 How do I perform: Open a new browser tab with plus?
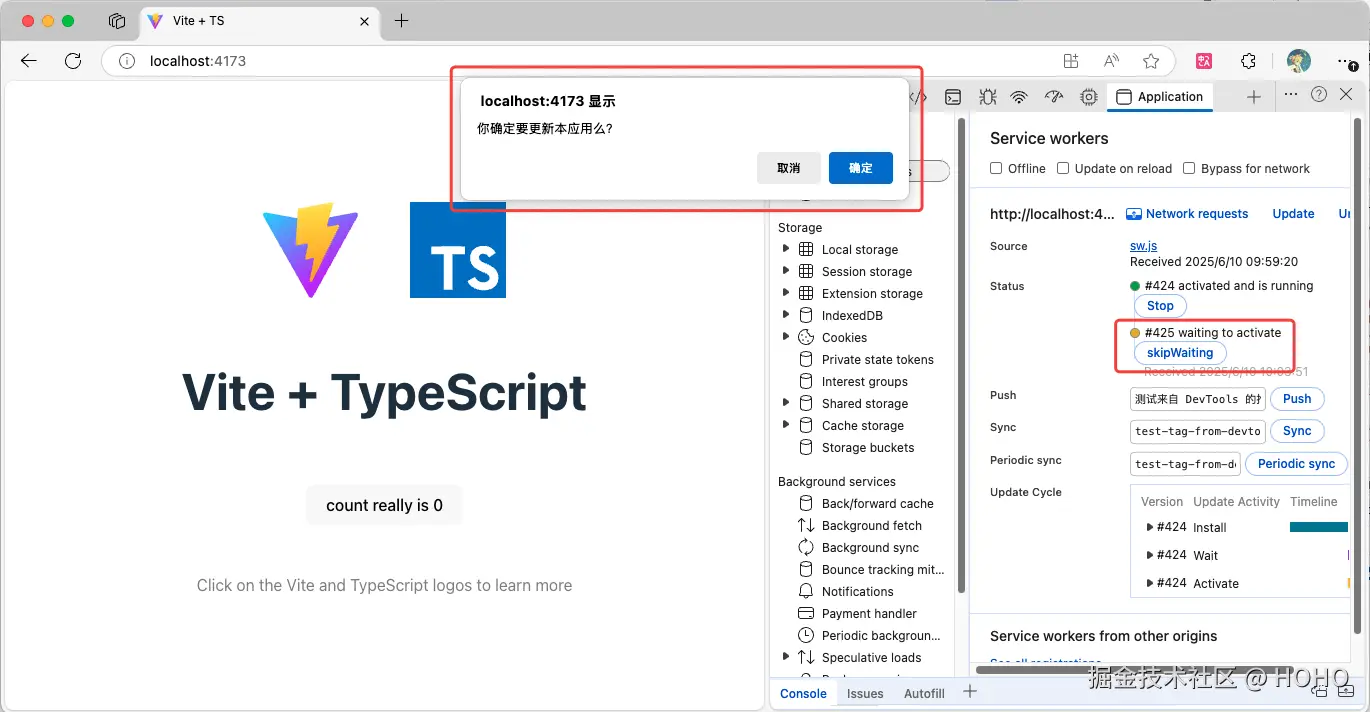(x=401, y=21)
